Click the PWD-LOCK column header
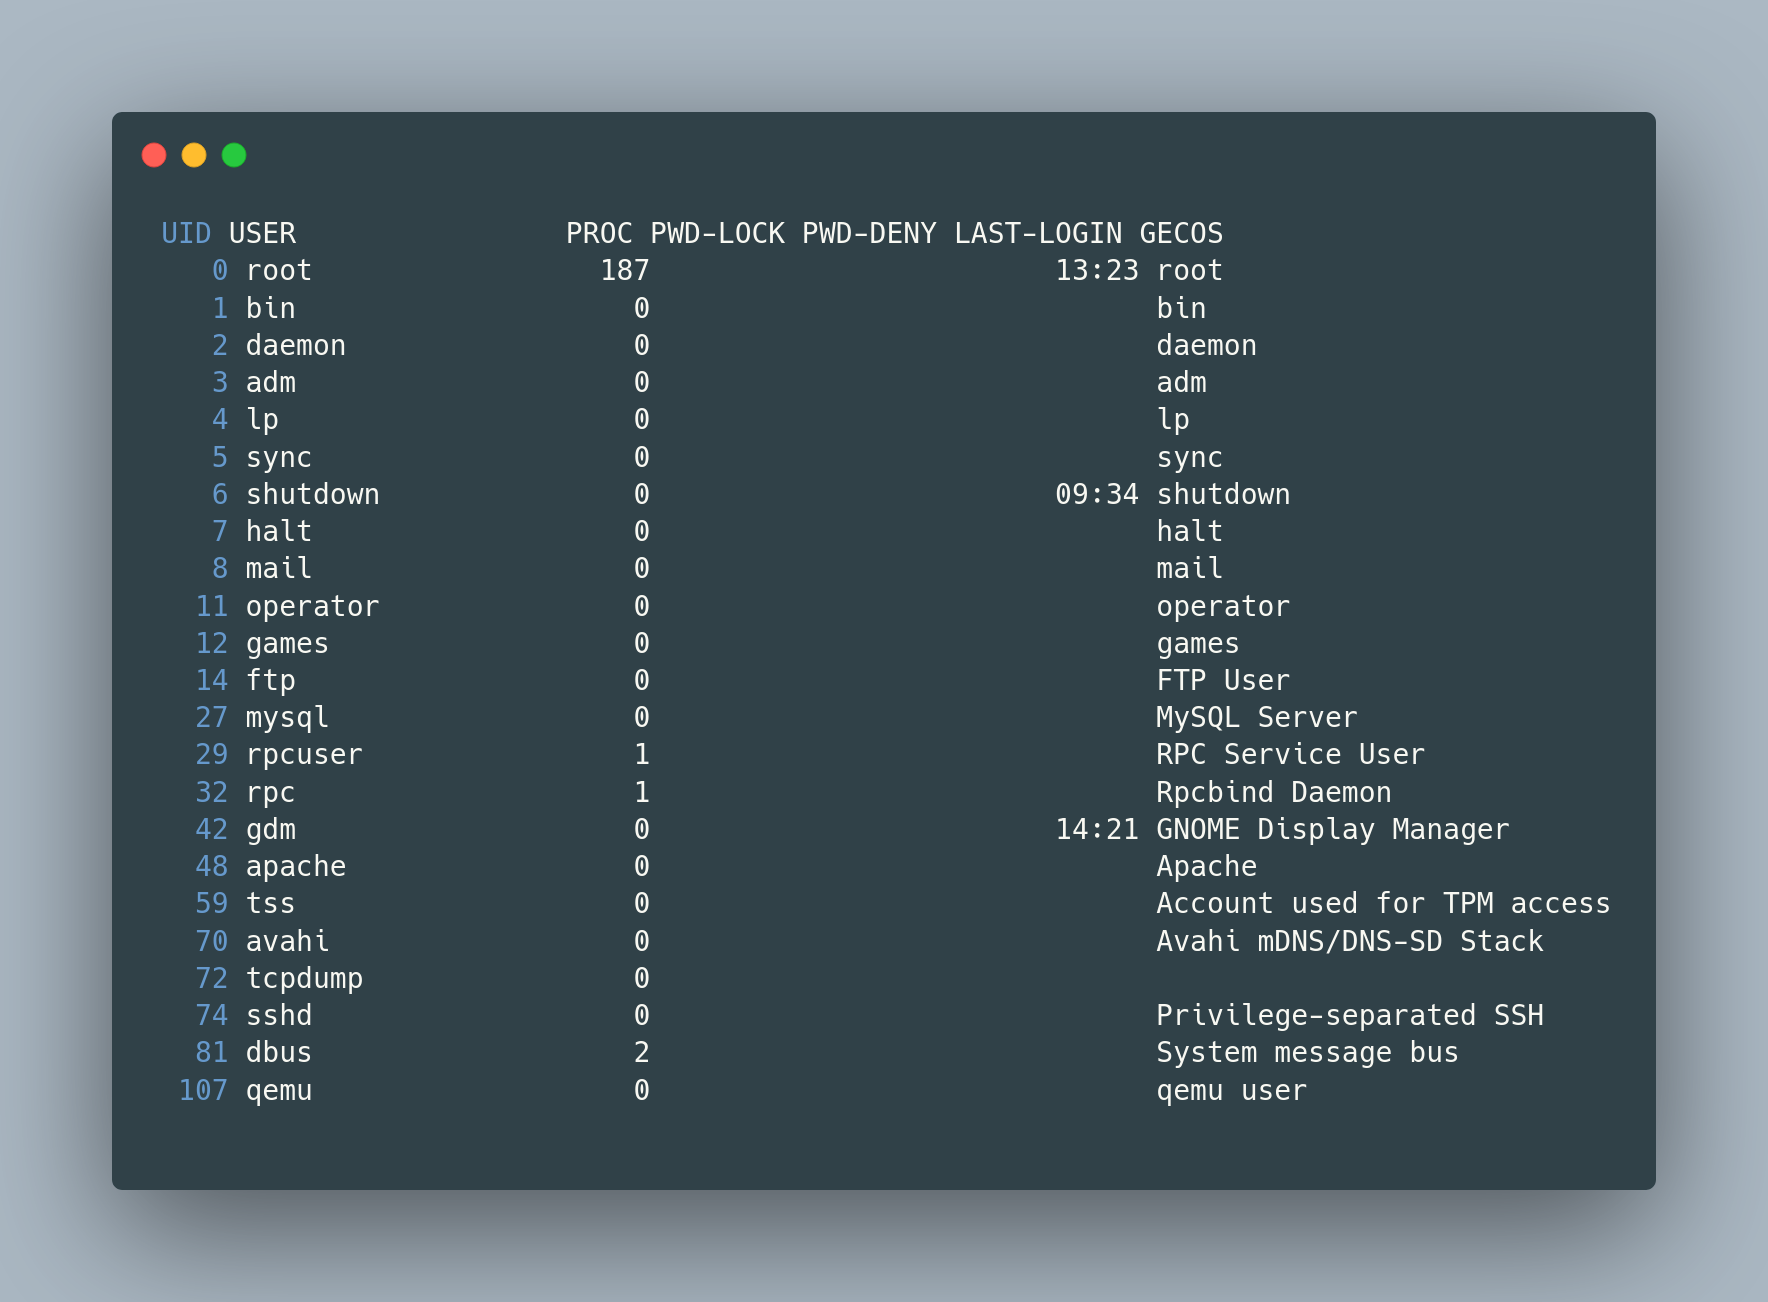 click(717, 234)
